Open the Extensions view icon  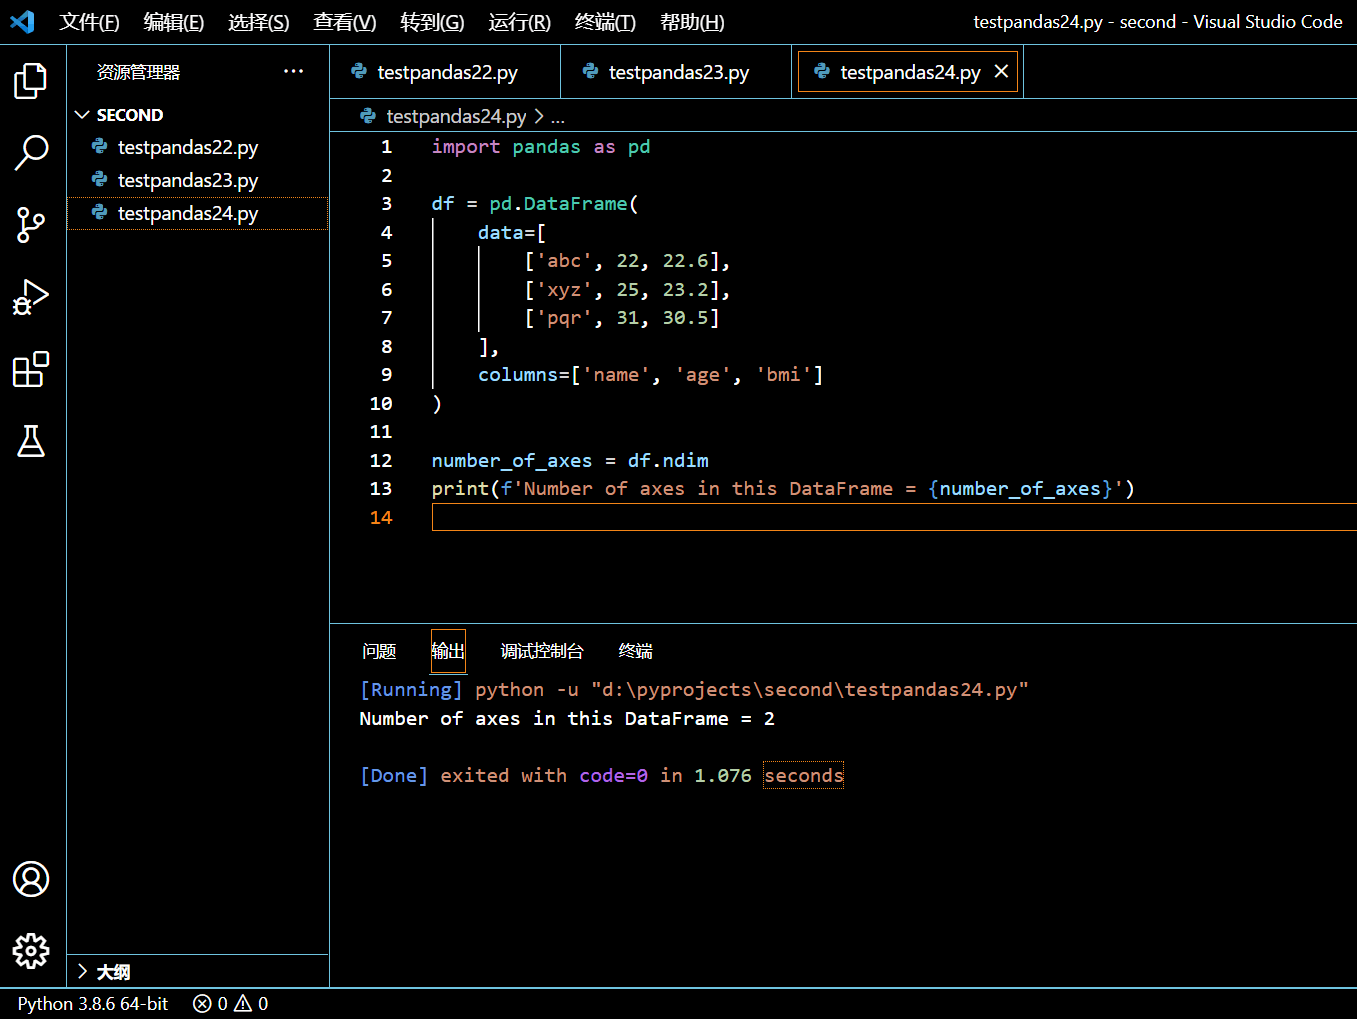[x=31, y=369]
